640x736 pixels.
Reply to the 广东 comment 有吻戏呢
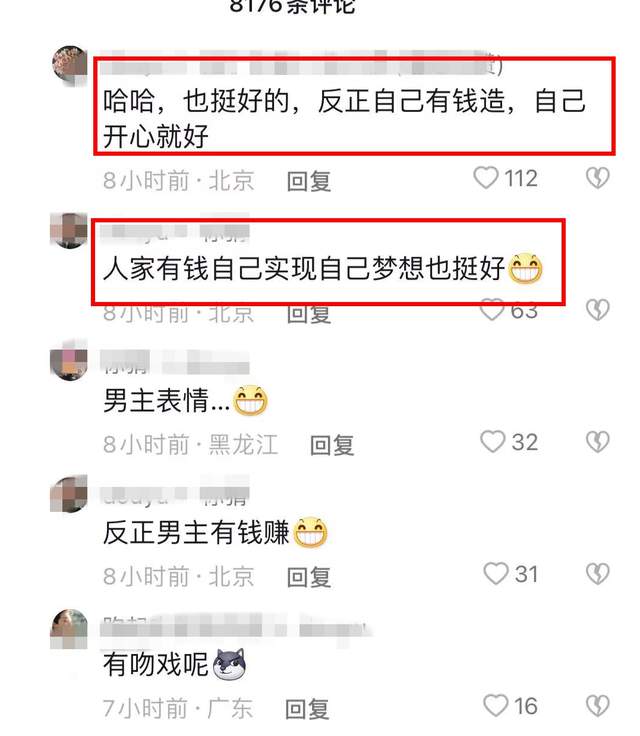(308, 709)
